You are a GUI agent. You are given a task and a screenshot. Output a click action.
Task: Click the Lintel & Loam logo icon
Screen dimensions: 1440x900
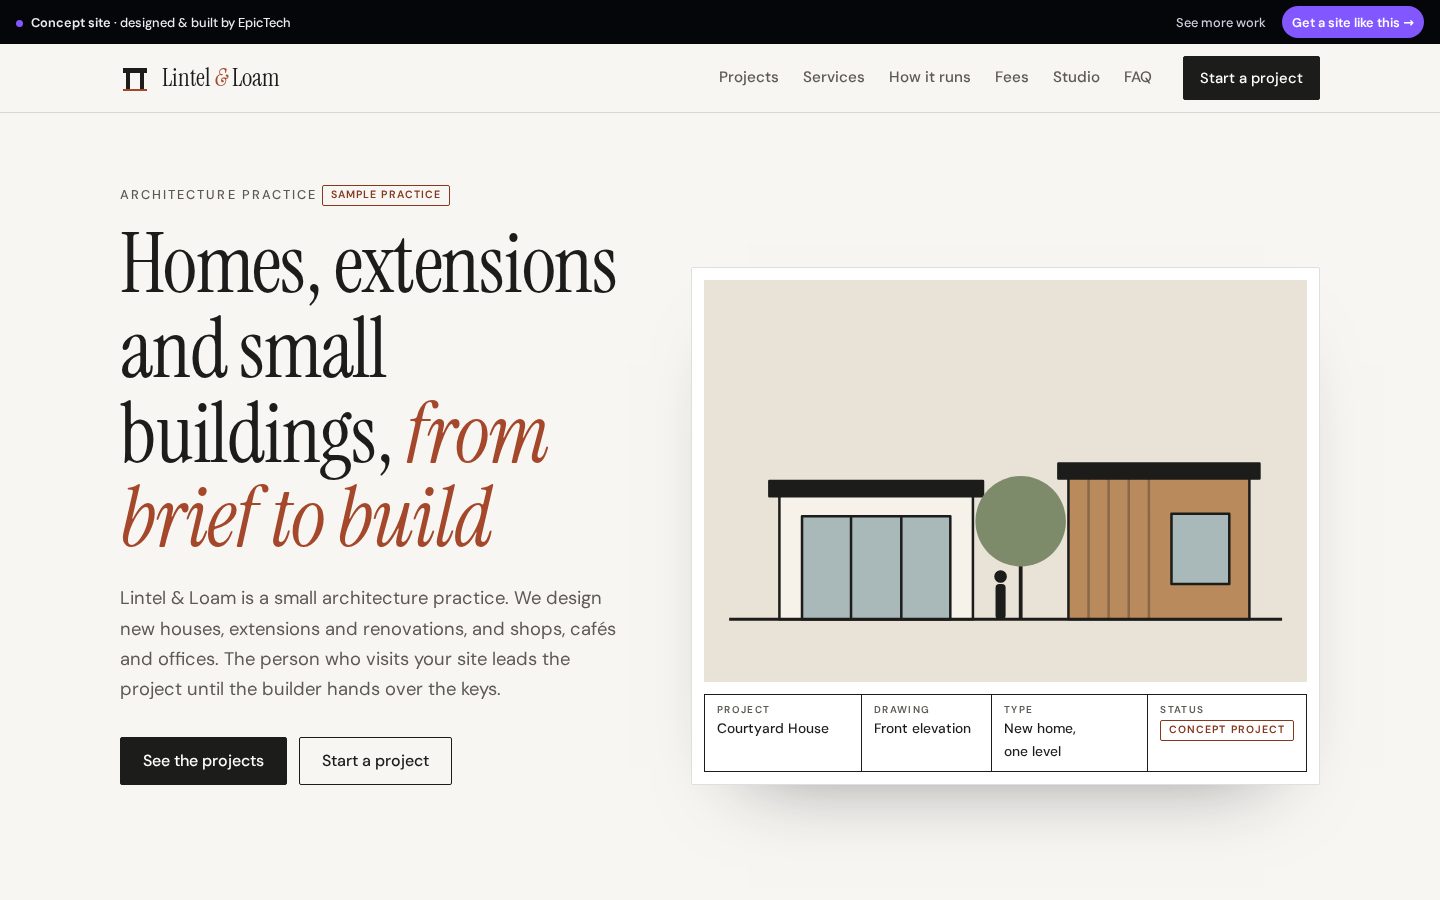(x=135, y=78)
